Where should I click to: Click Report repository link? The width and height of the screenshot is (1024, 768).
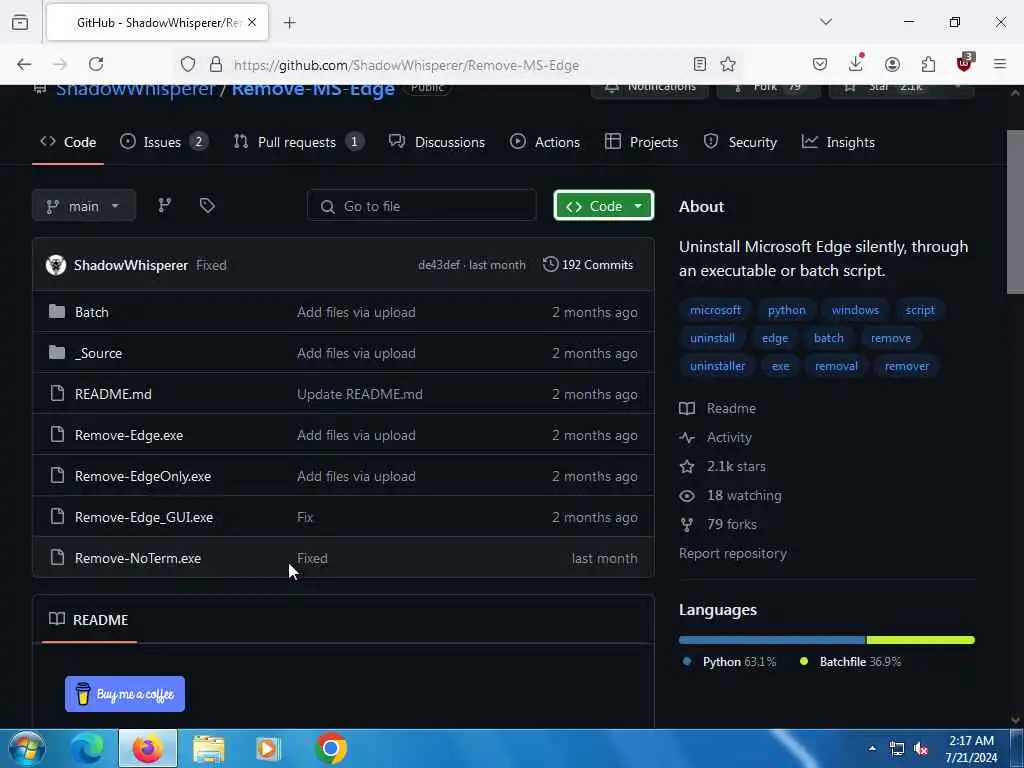coord(733,553)
